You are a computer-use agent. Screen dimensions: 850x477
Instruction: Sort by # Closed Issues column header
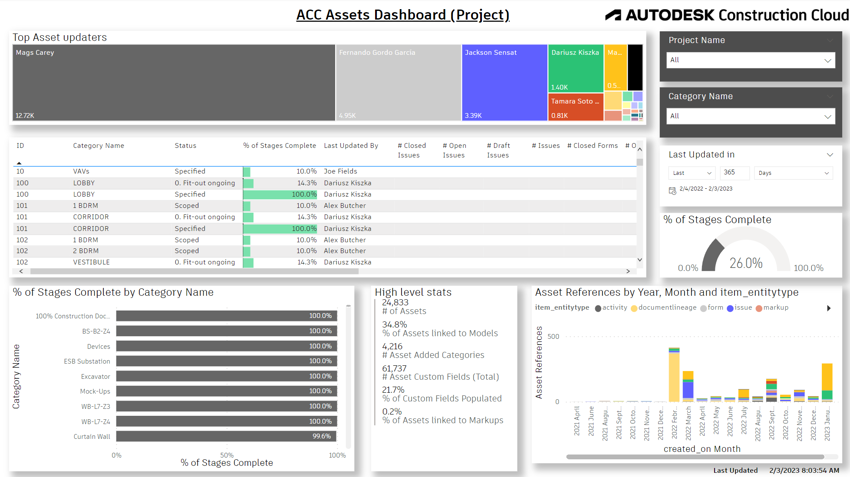pyautogui.click(x=411, y=150)
